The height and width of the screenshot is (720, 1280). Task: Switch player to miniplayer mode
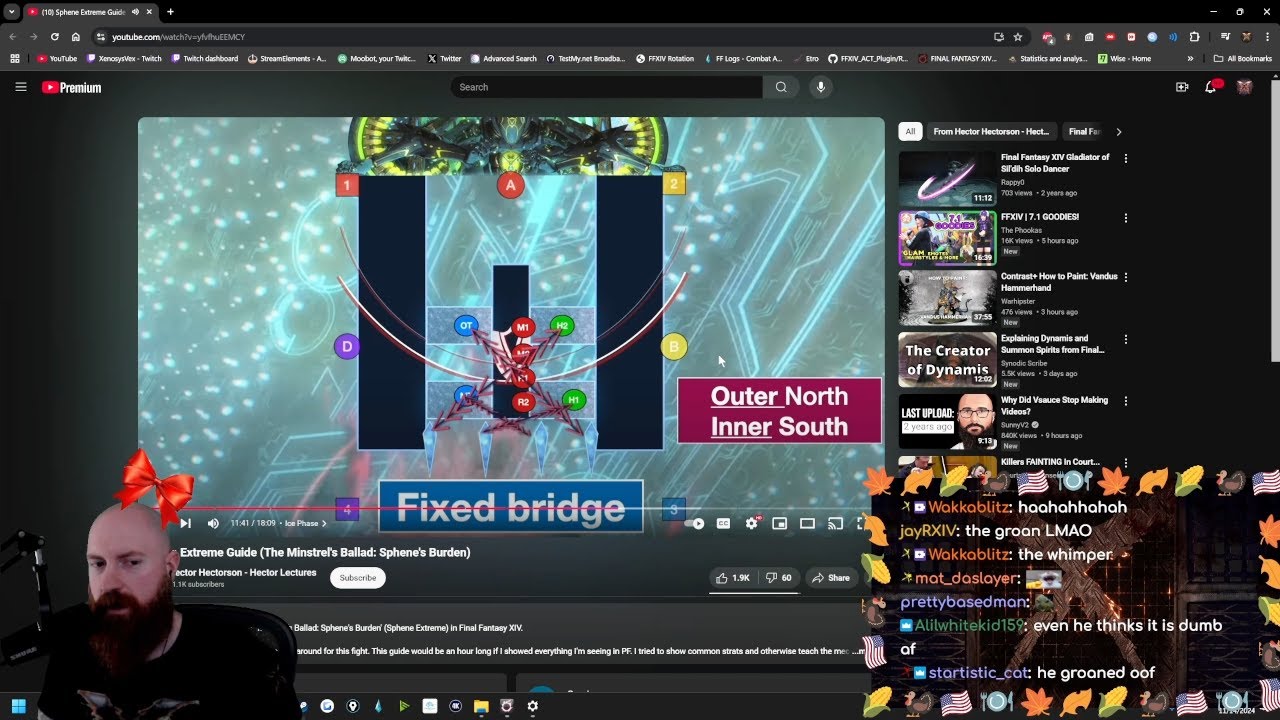pos(780,523)
